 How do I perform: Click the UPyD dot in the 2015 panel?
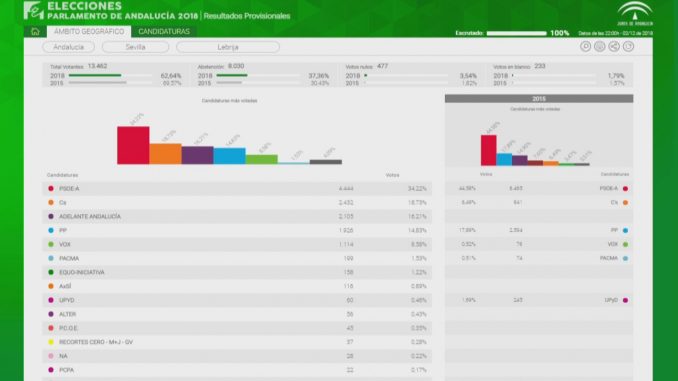click(625, 300)
